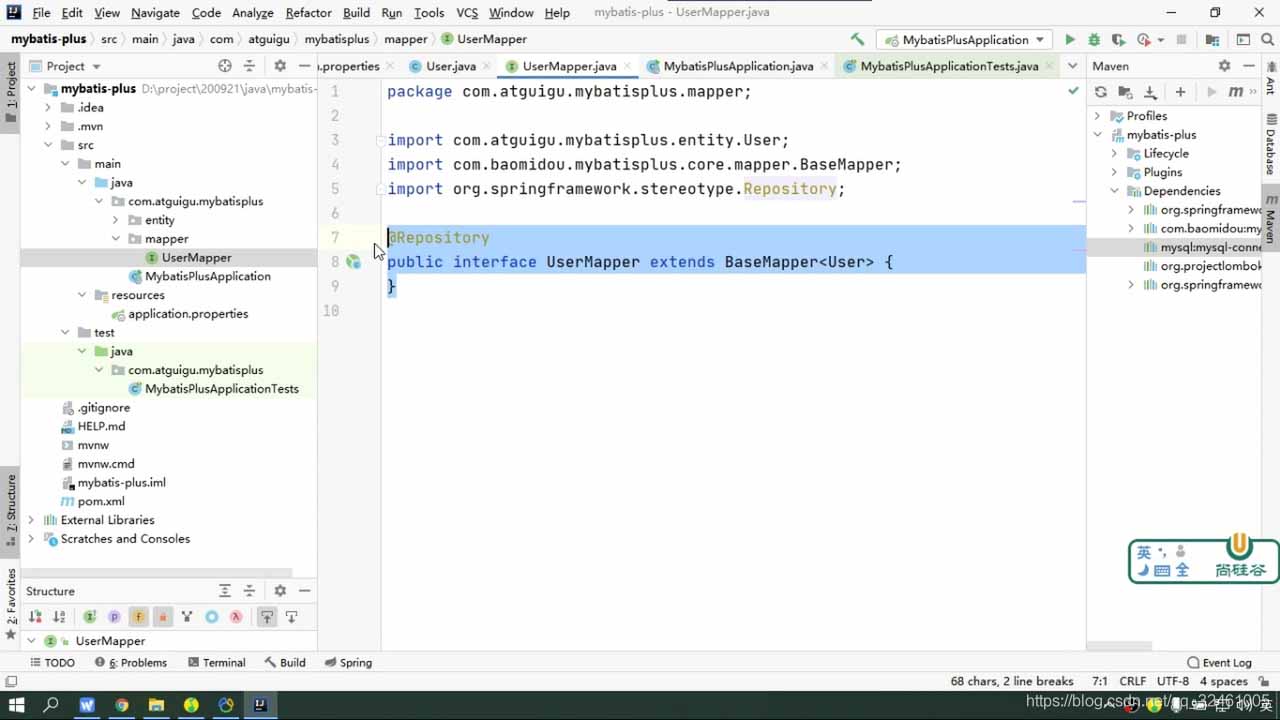Image resolution: width=1280 pixels, height=720 pixels.
Task: Click the gutter implementation icon on line 8
Action: (353, 262)
